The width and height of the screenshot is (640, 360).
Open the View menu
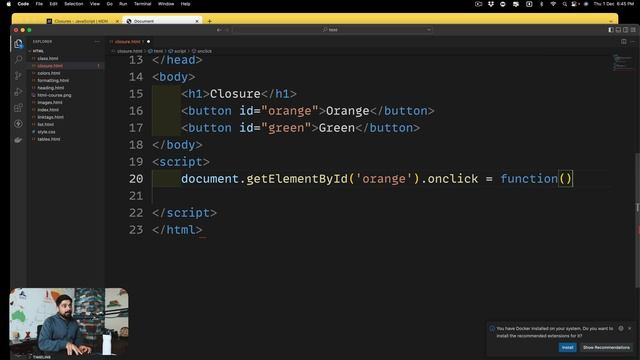[x=95, y=4]
